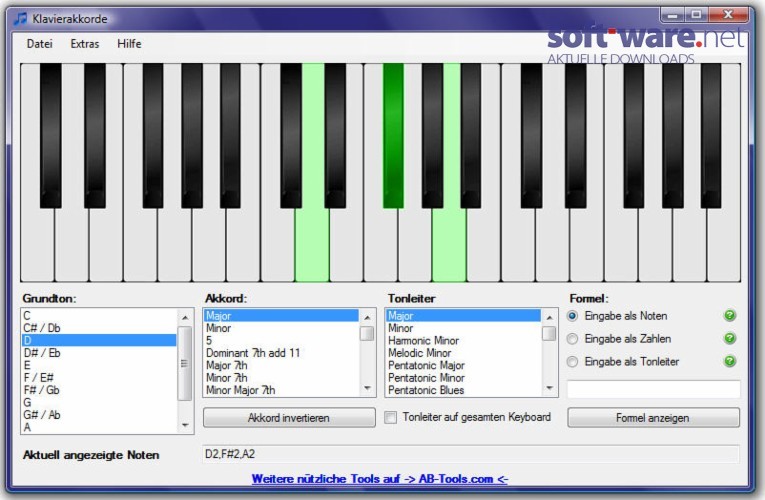Select A in the Grundton list
765x500 pixels.
(100, 427)
